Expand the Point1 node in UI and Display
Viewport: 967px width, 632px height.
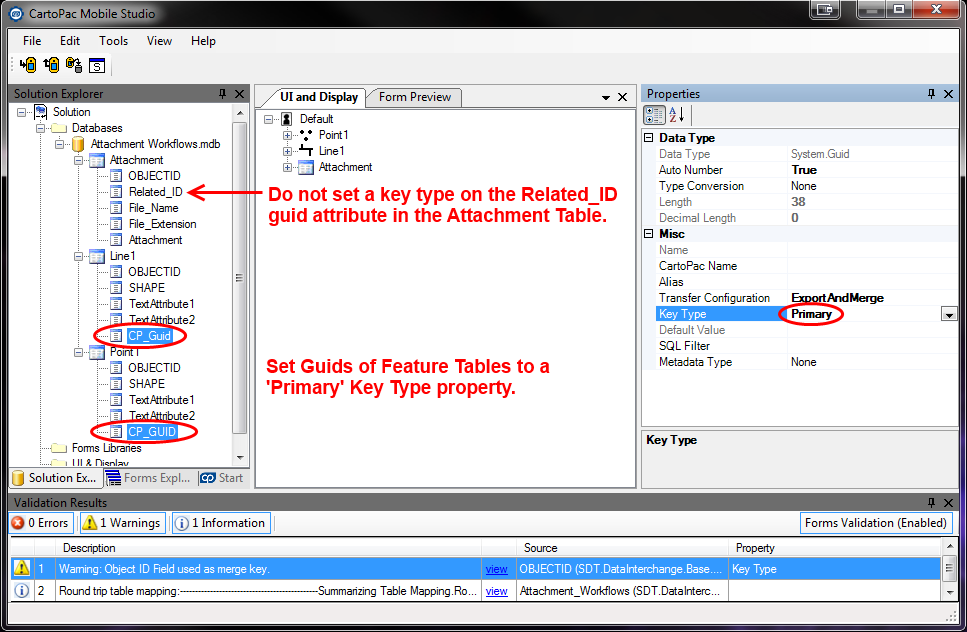(x=288, y=135)
